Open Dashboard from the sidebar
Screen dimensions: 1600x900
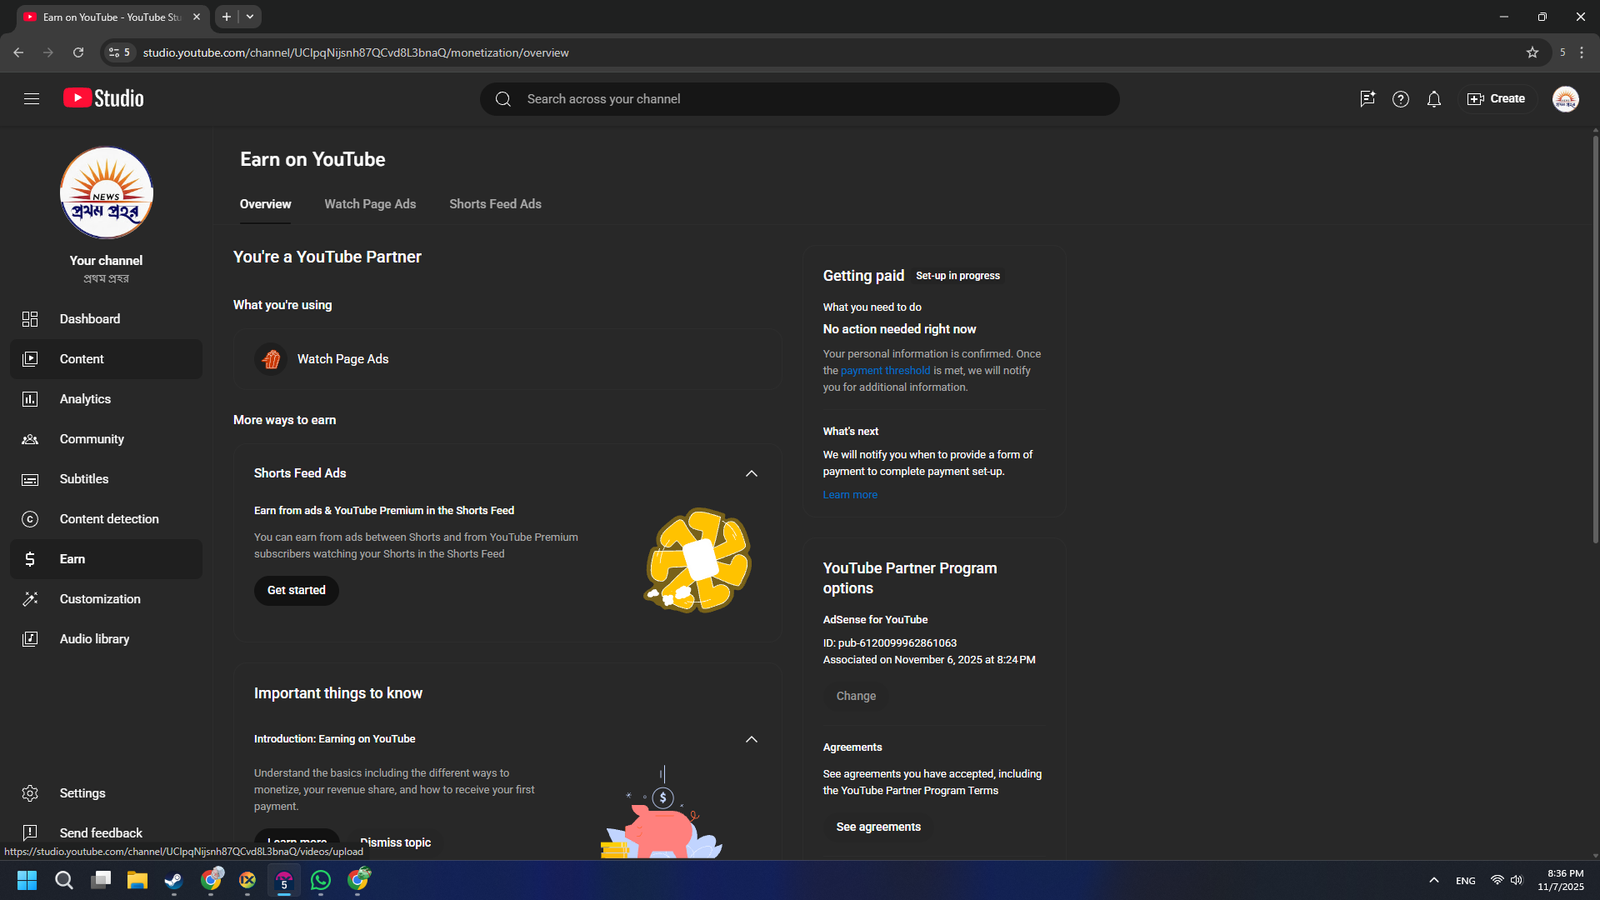coord(106,319)
